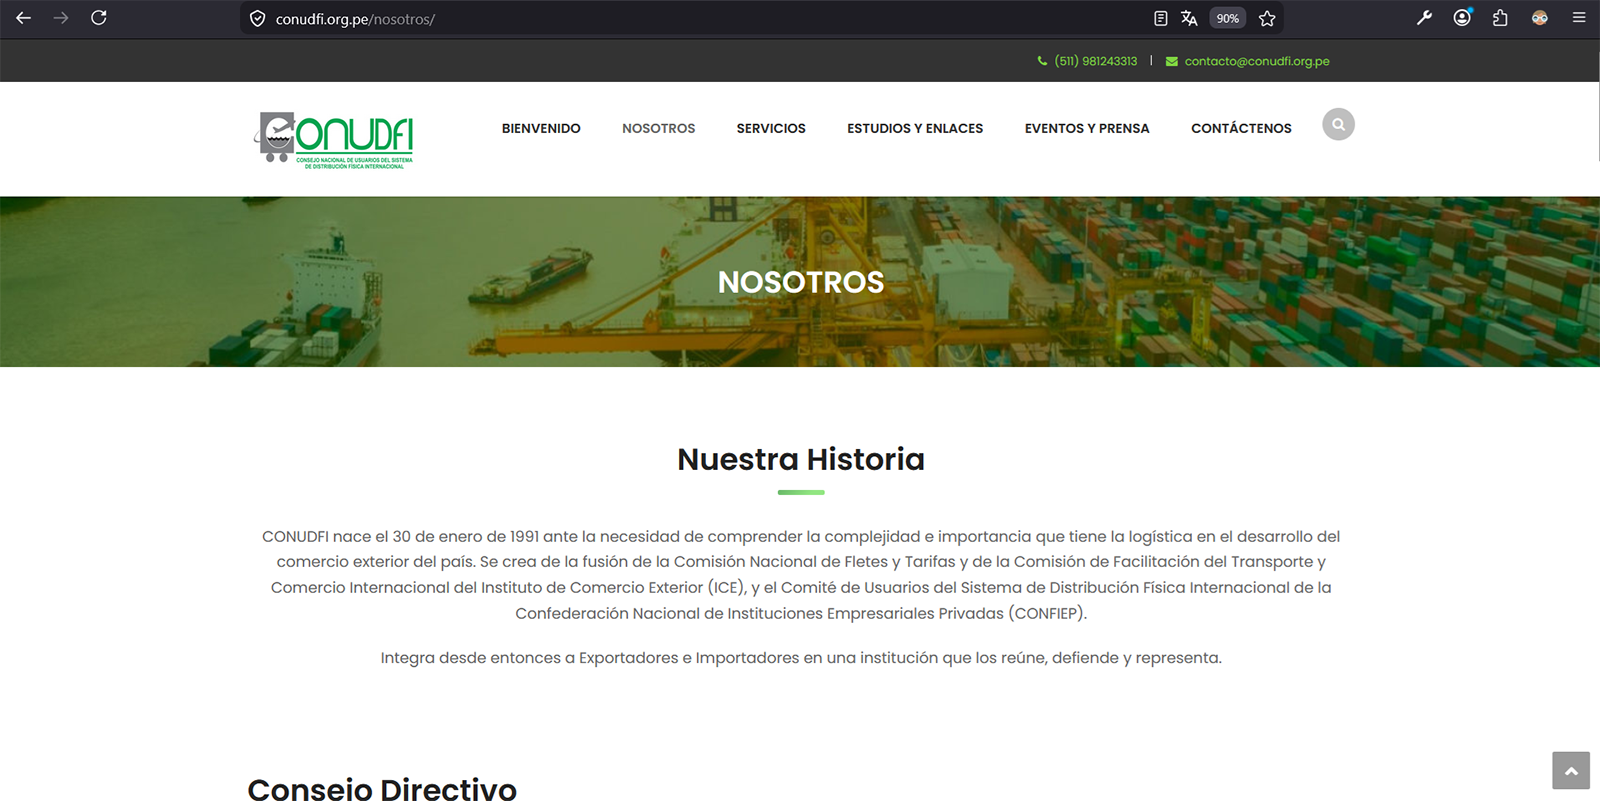Open the browser hamburger menu
The image size is (1600, 801).
pyautogui.click(x=1579, y=18)
